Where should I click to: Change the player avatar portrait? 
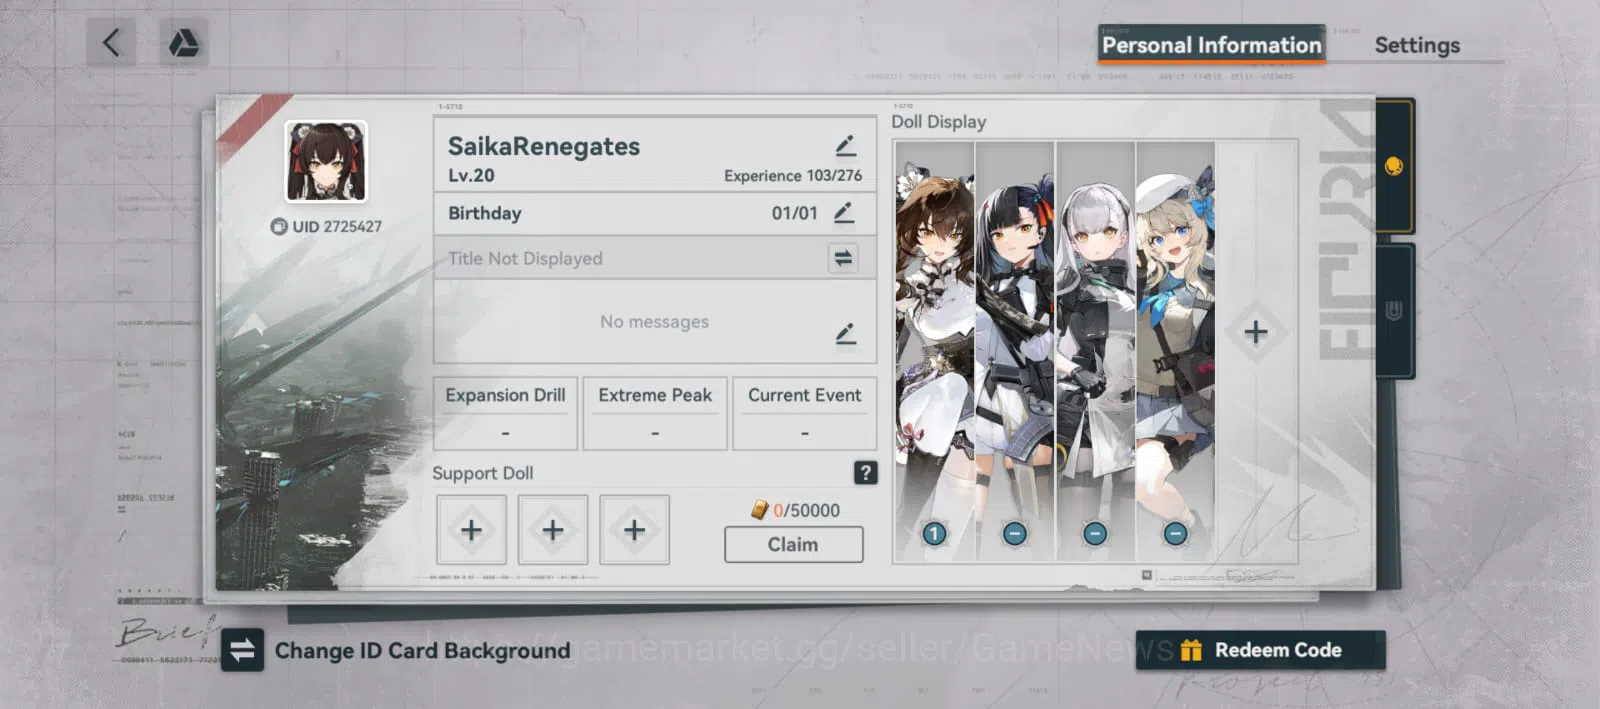coord(326,162)
